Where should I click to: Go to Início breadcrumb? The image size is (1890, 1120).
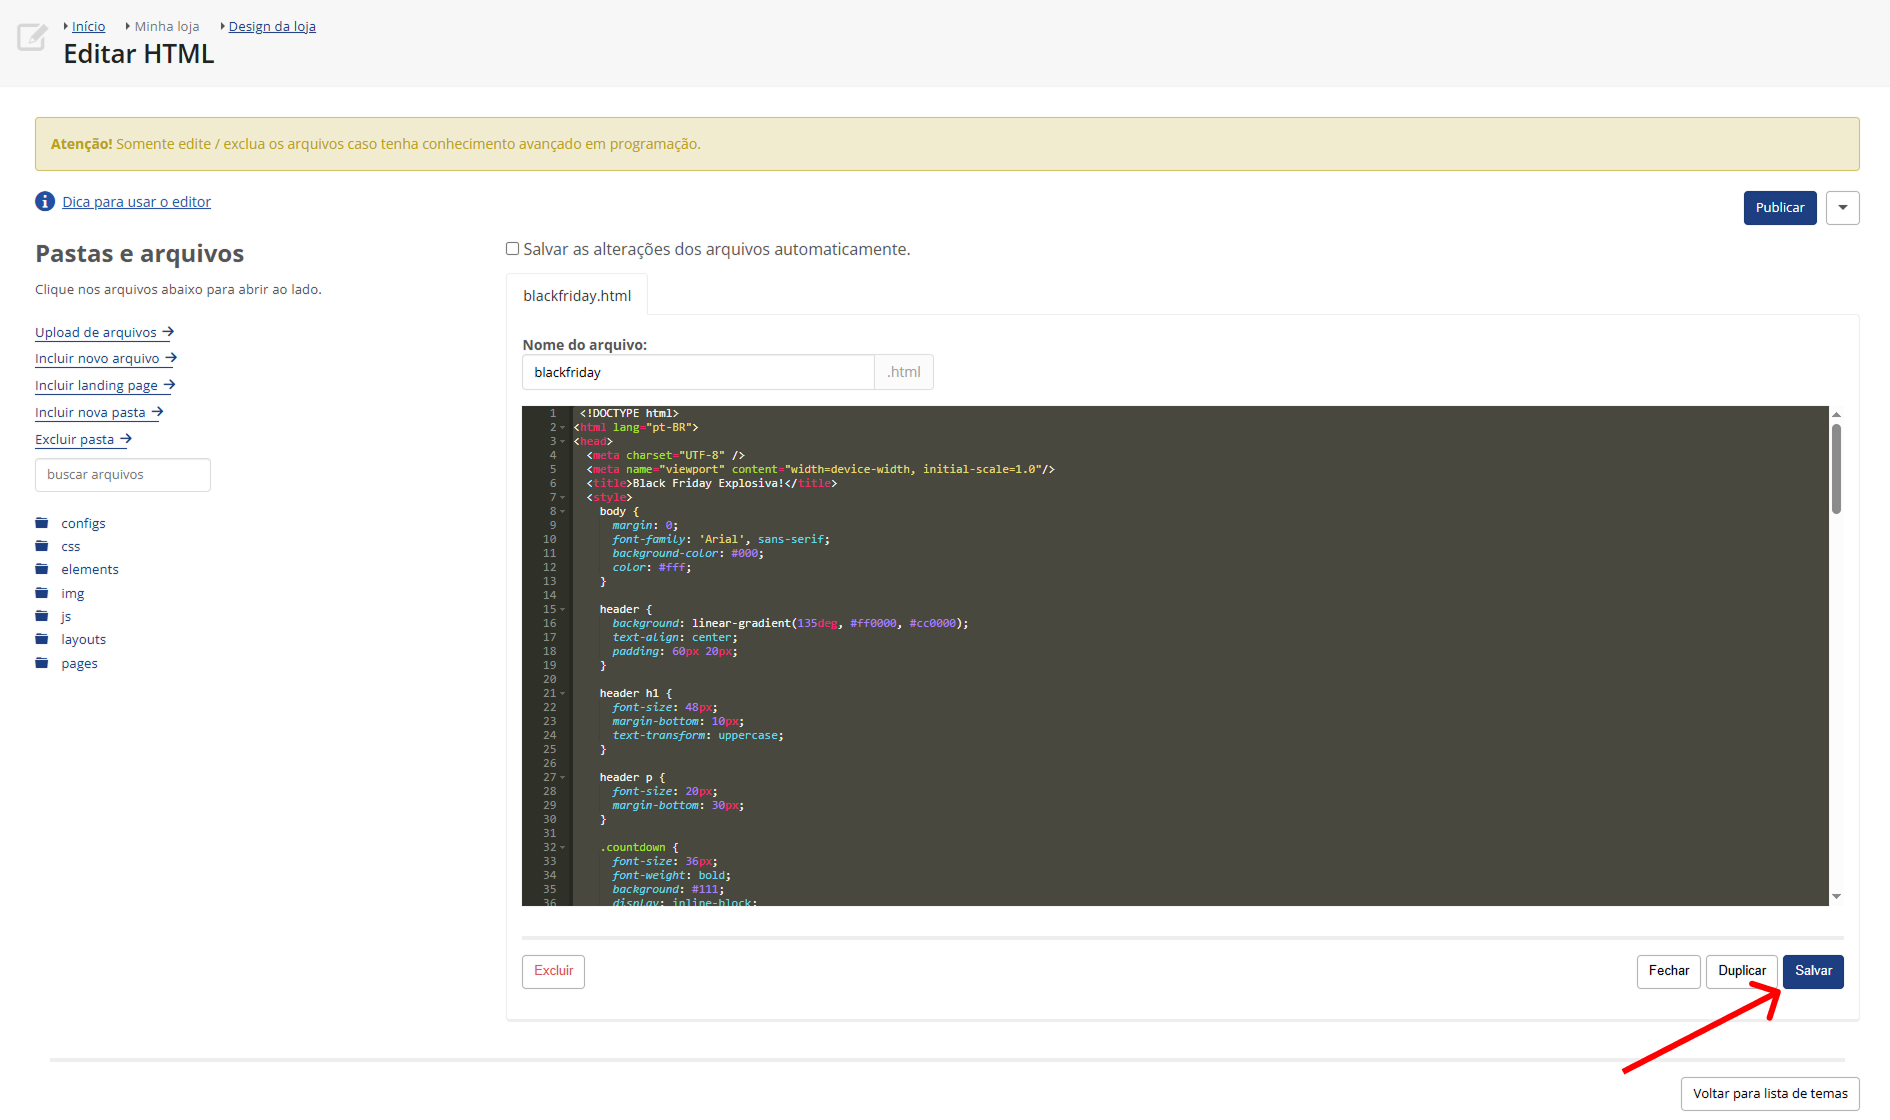coord(88,26)
